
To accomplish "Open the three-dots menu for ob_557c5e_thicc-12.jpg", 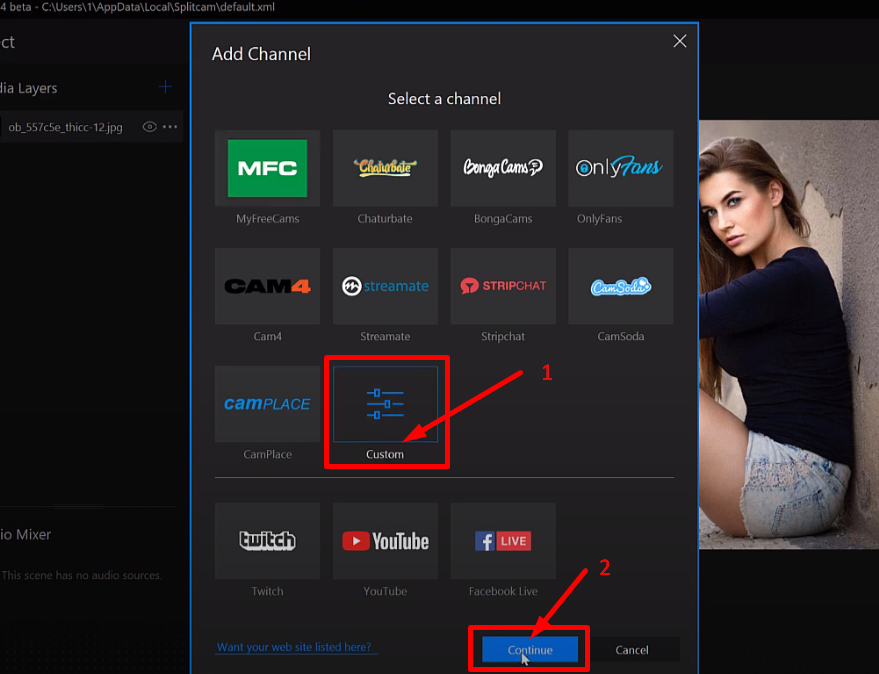I will [170, 127].
